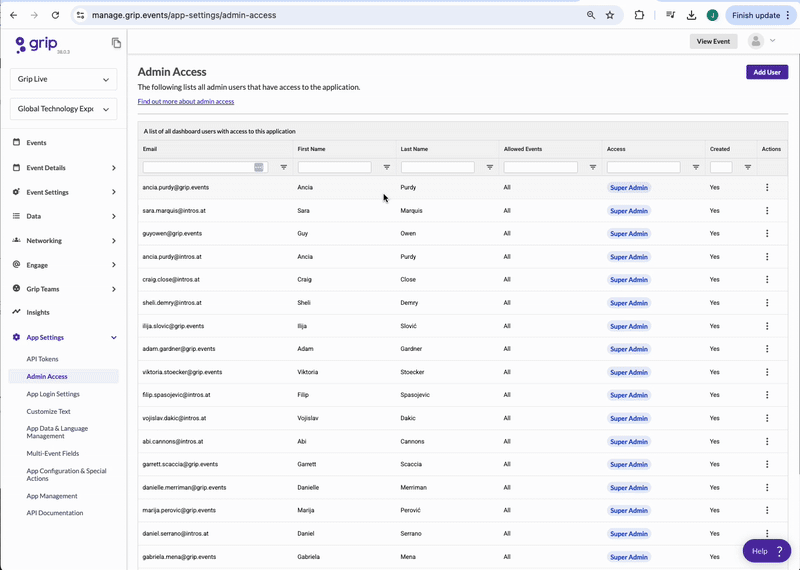This screenshot has width=800, height=570.
Task: Open the browser media control icon
Action: click(670, 15)
